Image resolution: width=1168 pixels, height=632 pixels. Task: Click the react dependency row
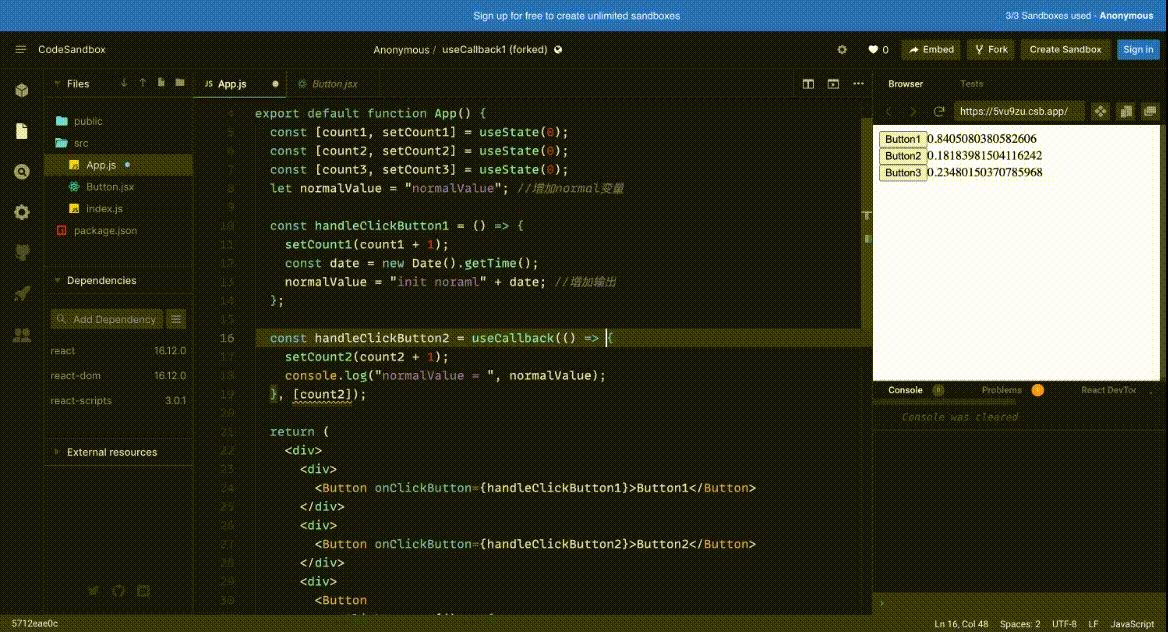(x=118, y=350)
